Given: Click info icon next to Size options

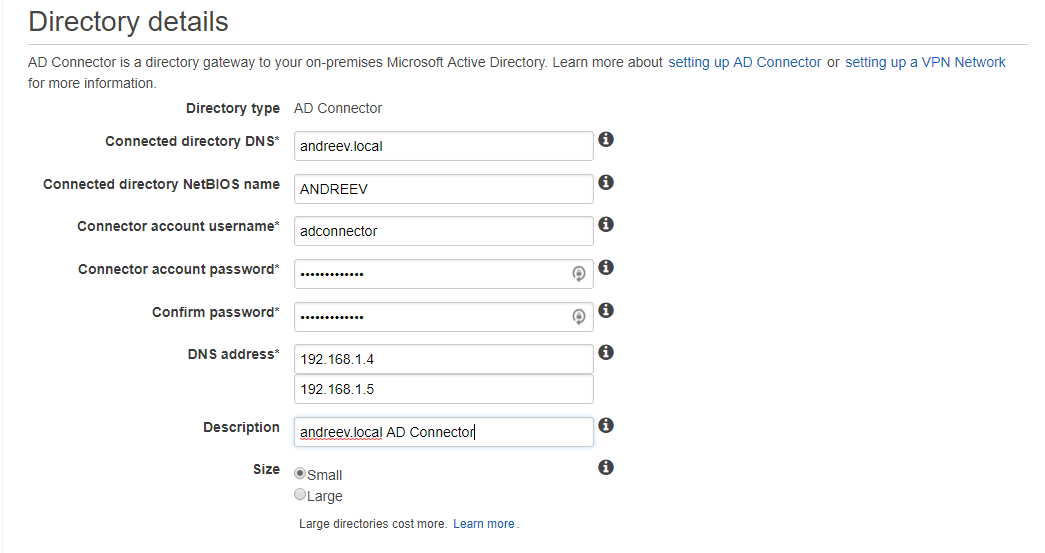Looking at the screenshot, I should coord(605,467).
